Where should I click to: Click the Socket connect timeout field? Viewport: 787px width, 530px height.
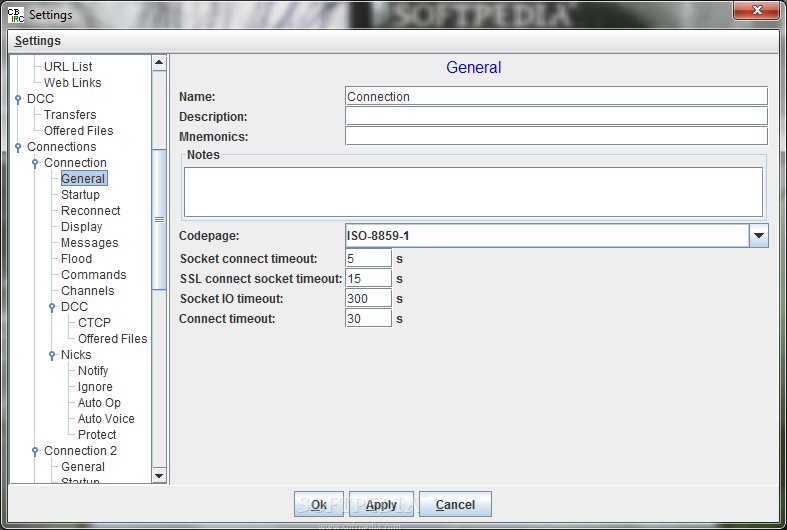coord(368,258)
